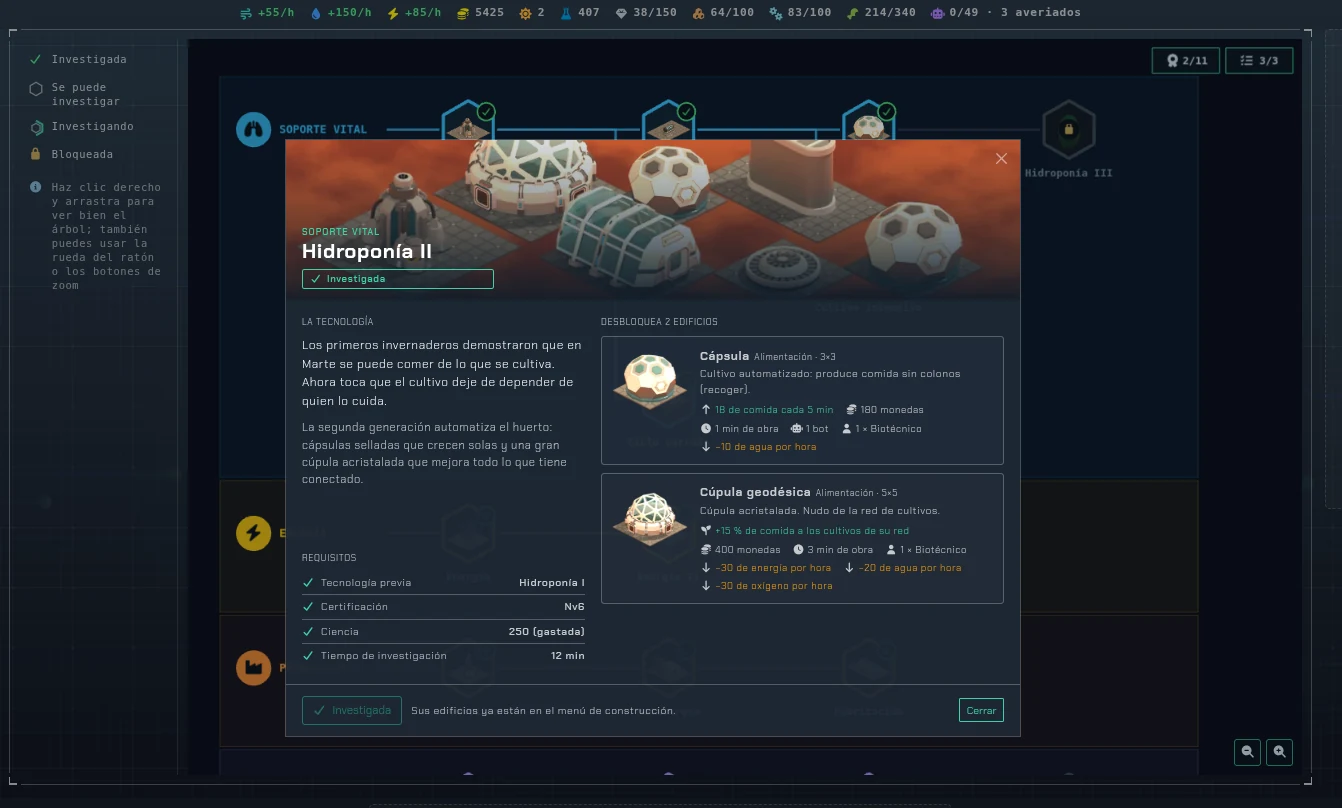1342x808 pixels.
Task: Click the oxygen icon showing +55/h
Action: point(247,13)
